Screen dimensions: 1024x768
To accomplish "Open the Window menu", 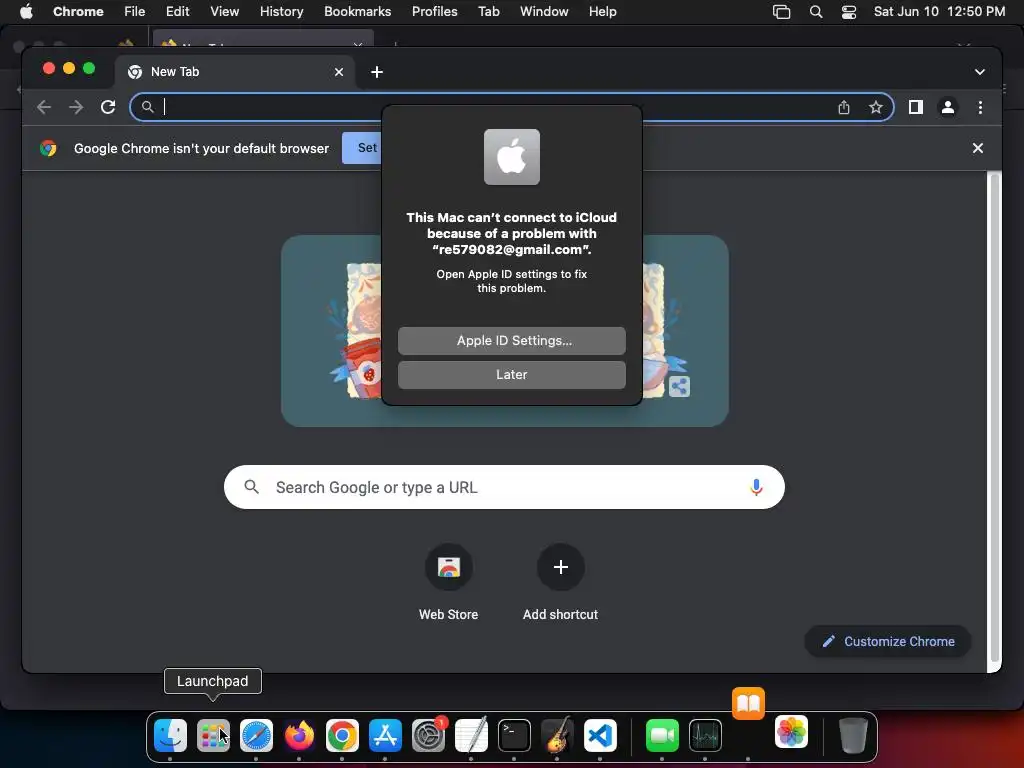I will click(x=544, y=11).
